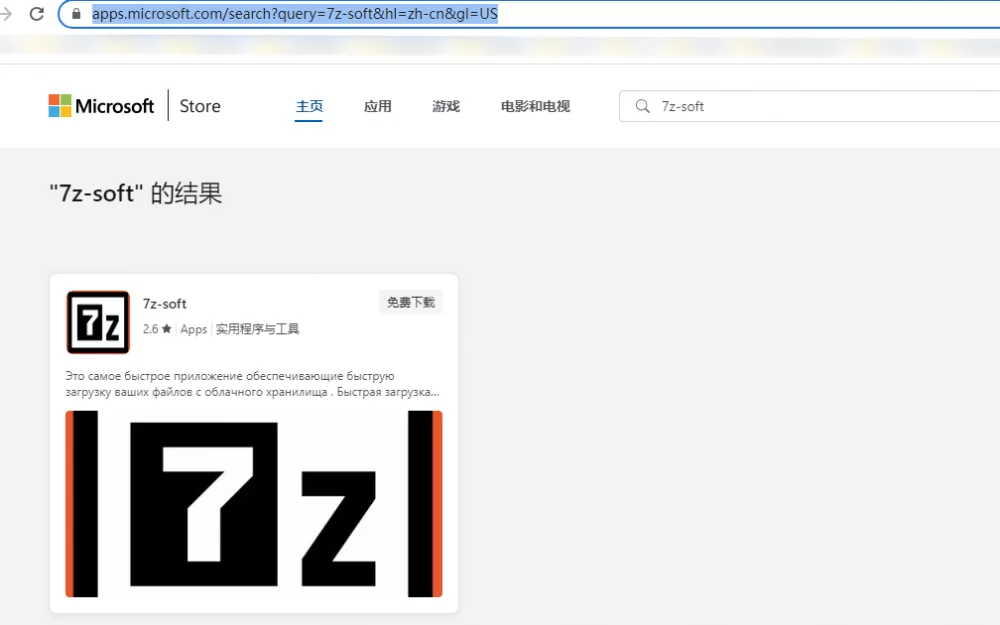Click the Microsoft logo
The height and width of the screenshot is (625, 1000).
[101, 106]
